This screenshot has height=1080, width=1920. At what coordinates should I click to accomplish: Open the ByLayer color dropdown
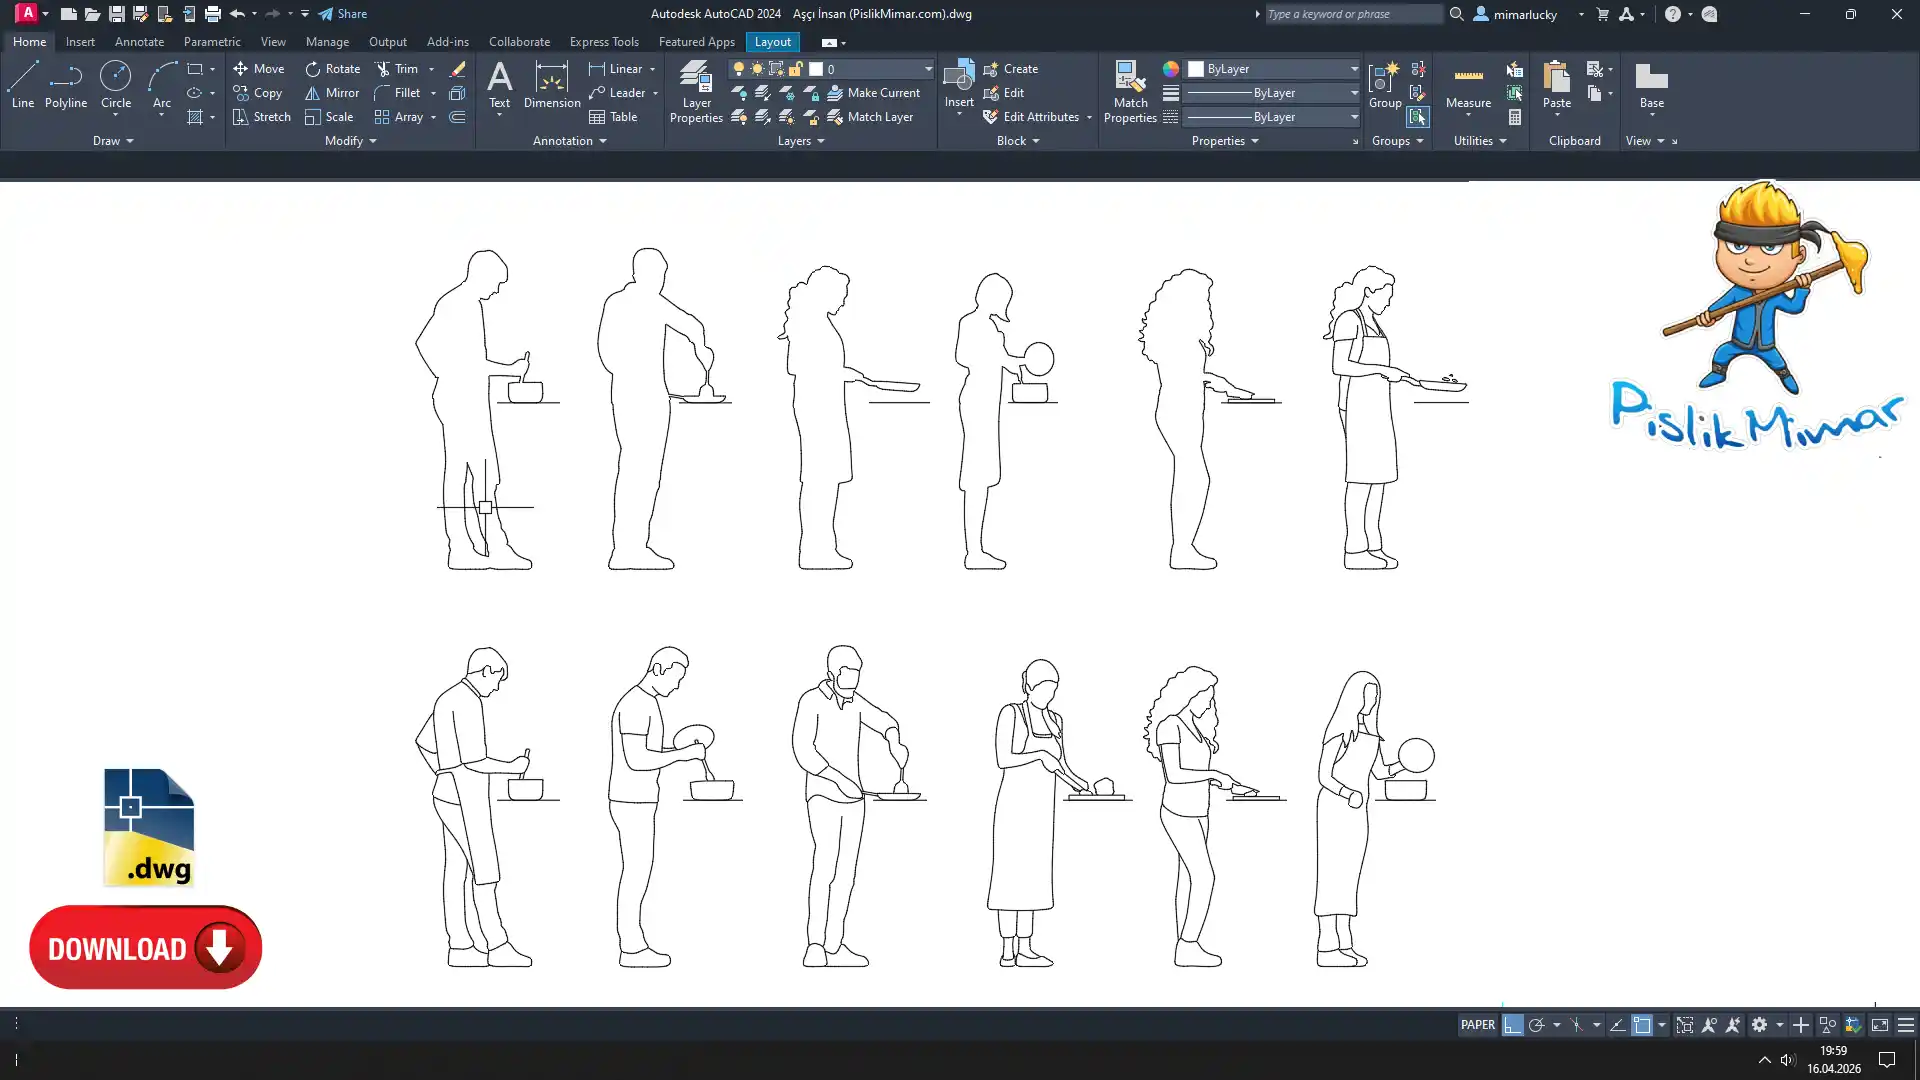(x=1354, y=69)
